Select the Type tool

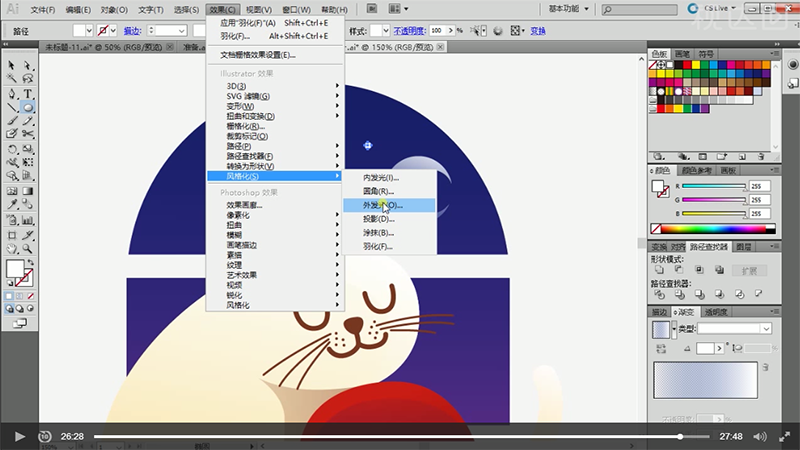28,94
